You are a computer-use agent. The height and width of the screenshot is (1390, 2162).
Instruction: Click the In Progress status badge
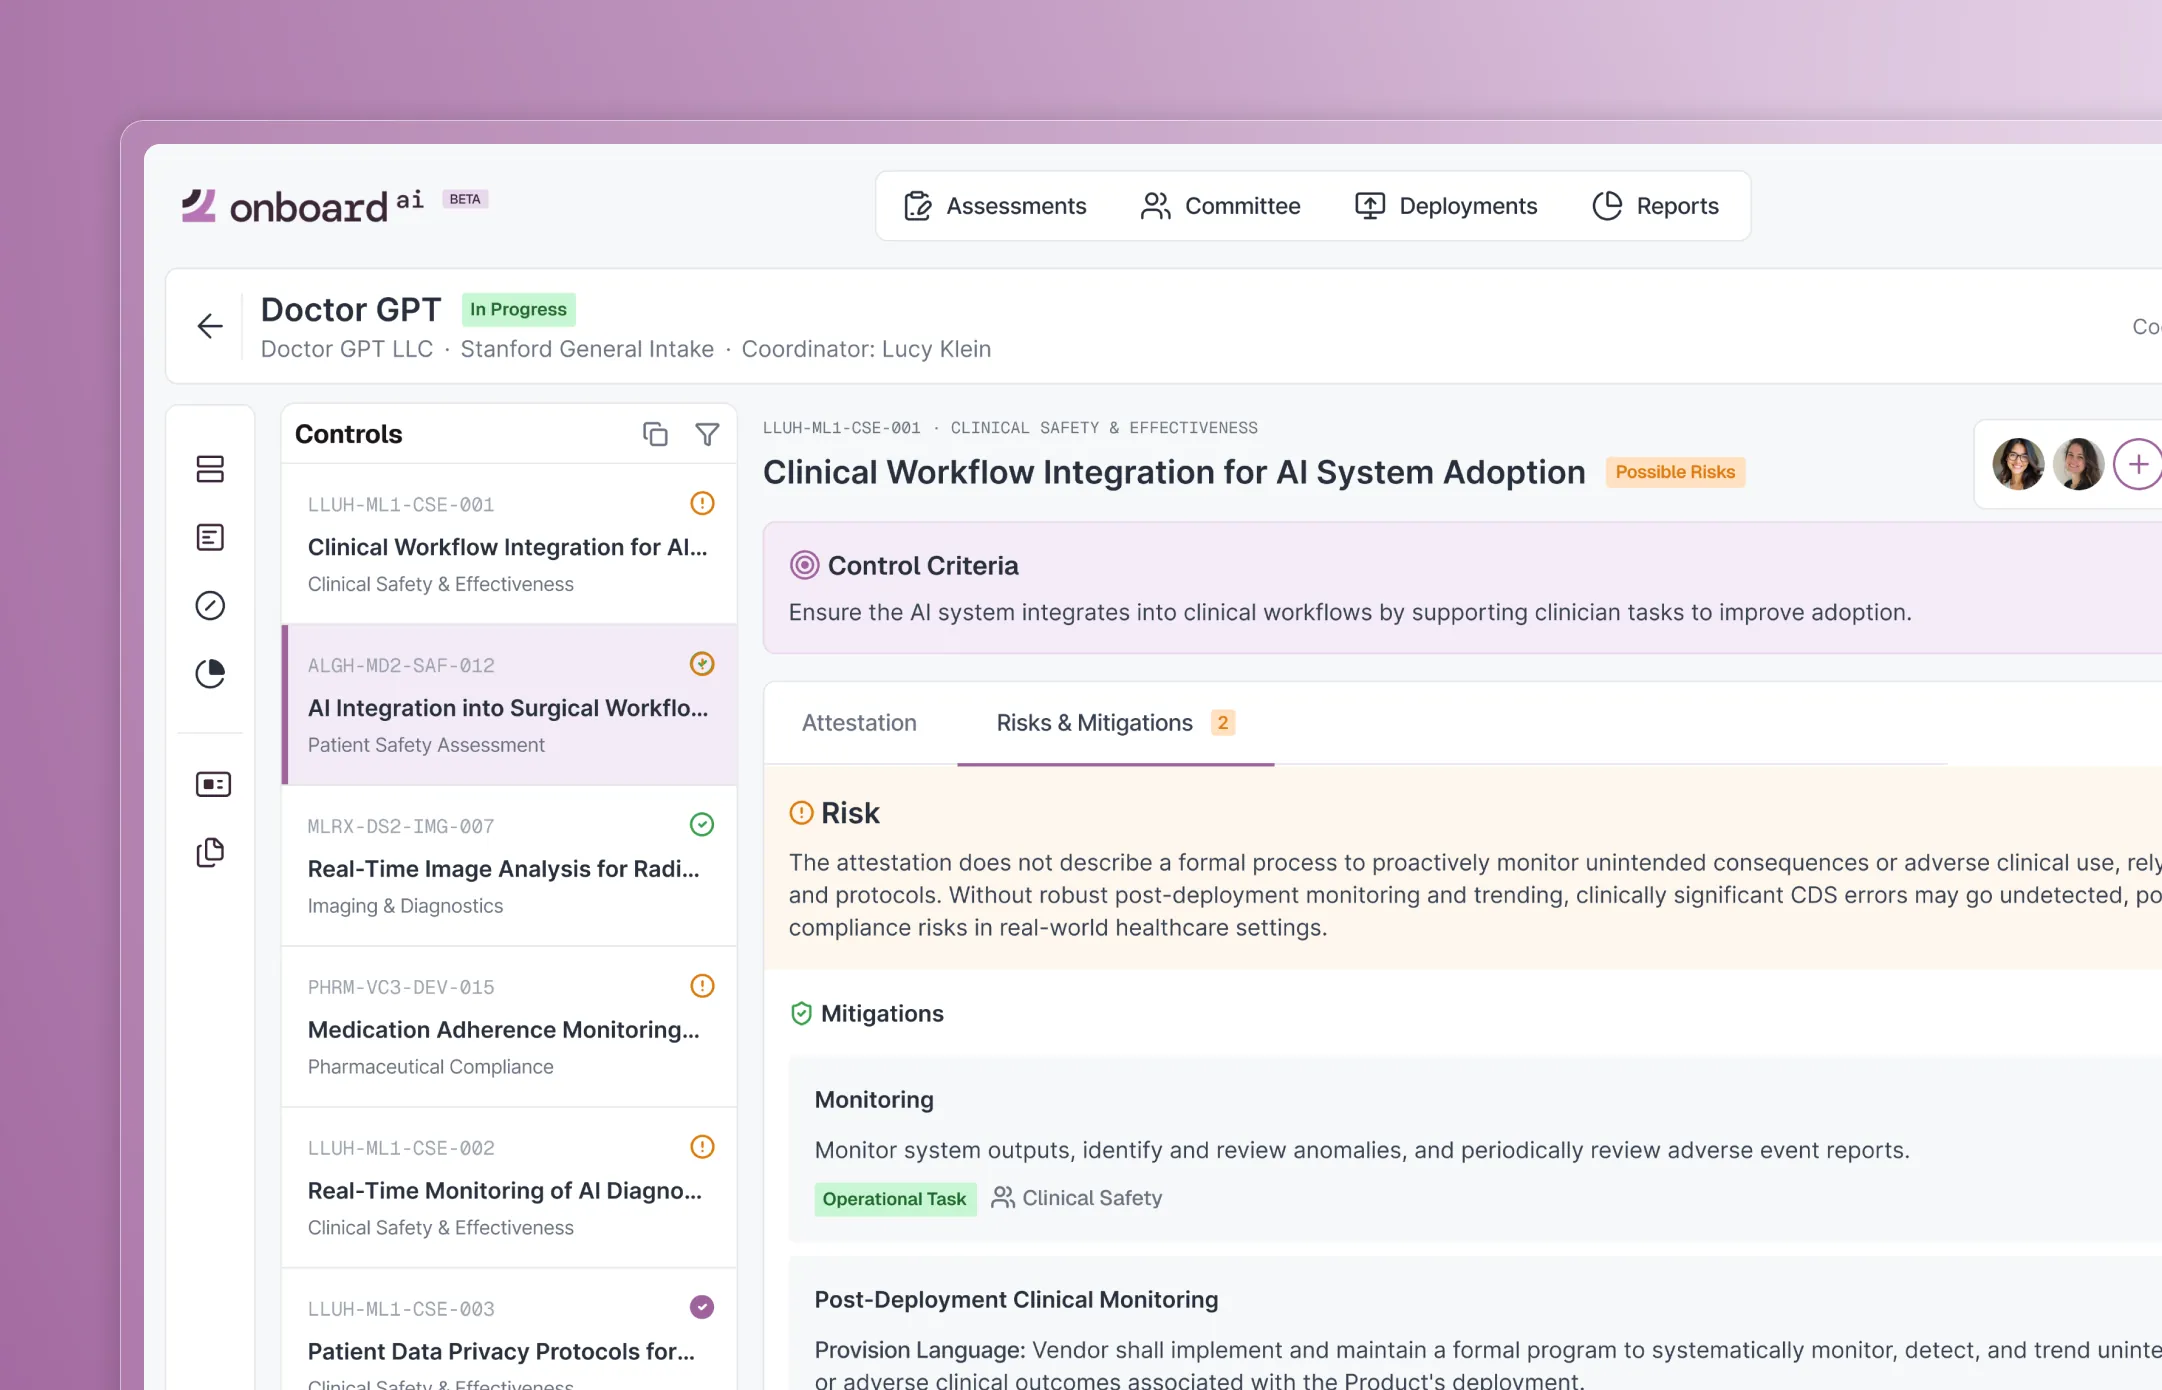518,309
